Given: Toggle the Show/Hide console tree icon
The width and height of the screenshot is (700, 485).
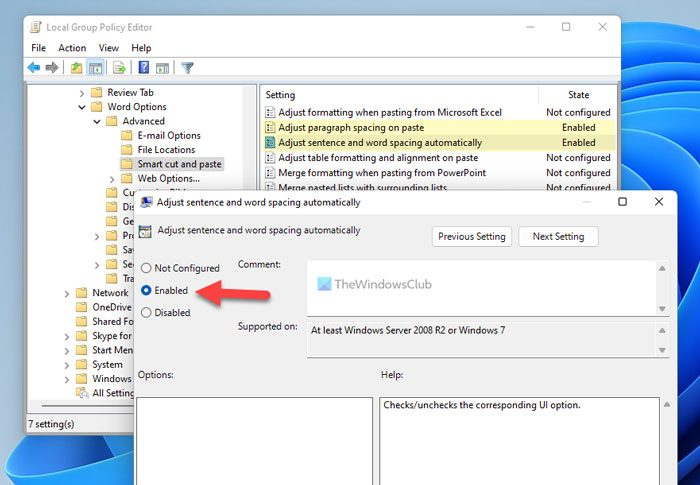Looking at the screenshot, I should point(96,68).
